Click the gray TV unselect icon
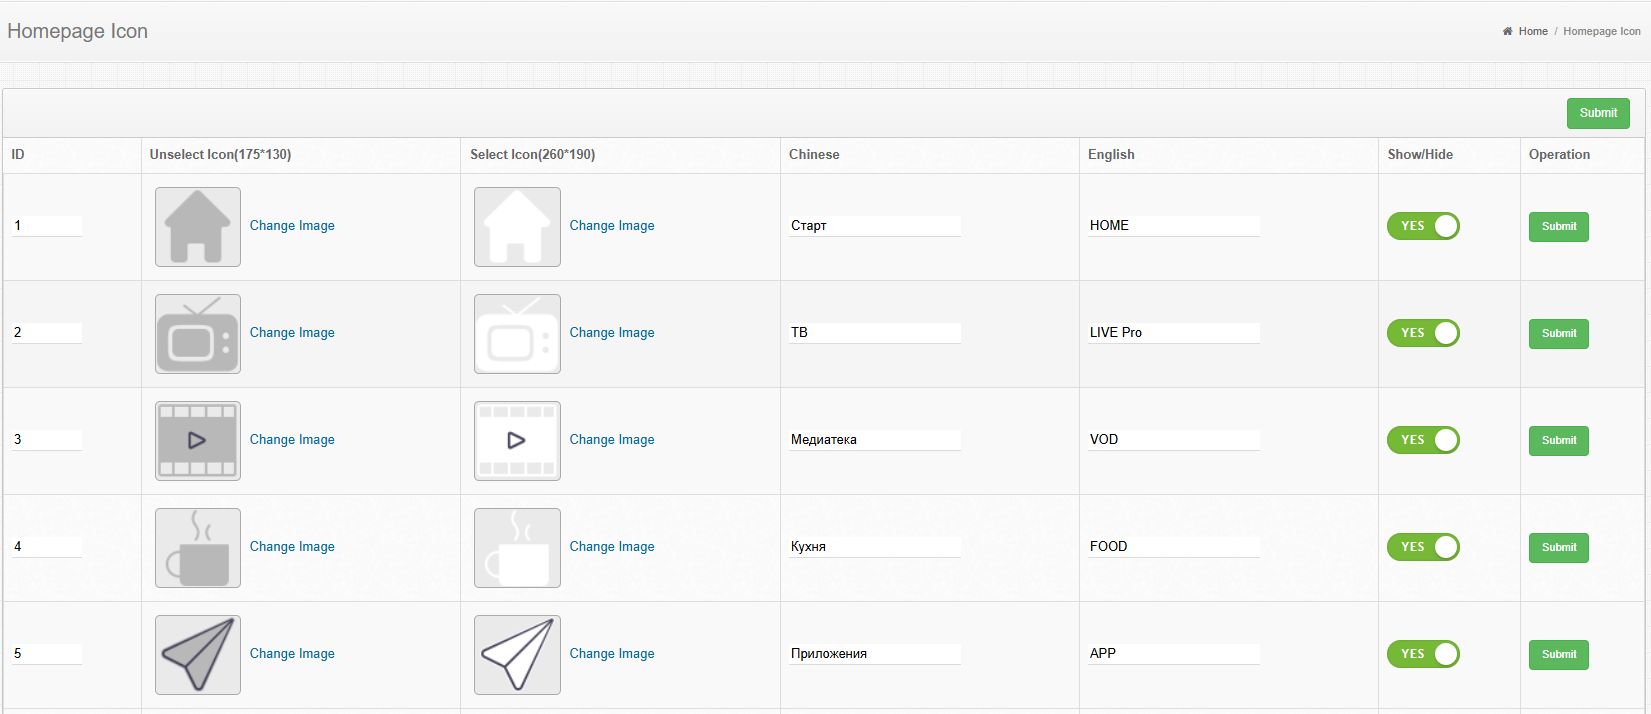Viewport: 1651px width, 714px height. [x=198, y=334]
